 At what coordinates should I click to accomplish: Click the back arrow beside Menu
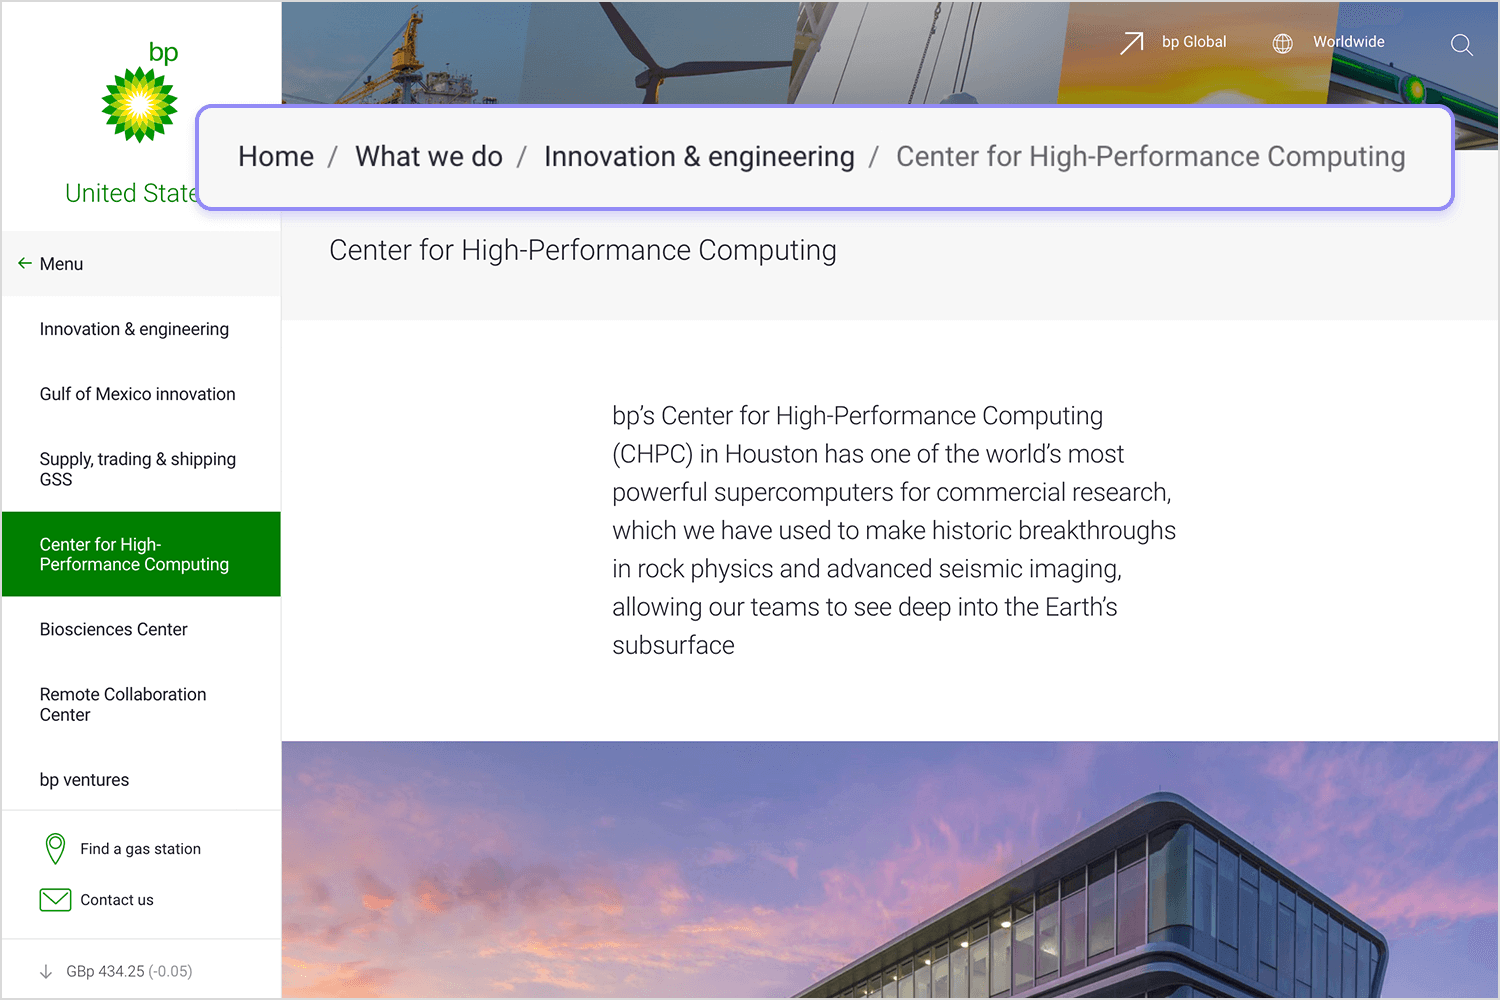[x=25, y=263]
